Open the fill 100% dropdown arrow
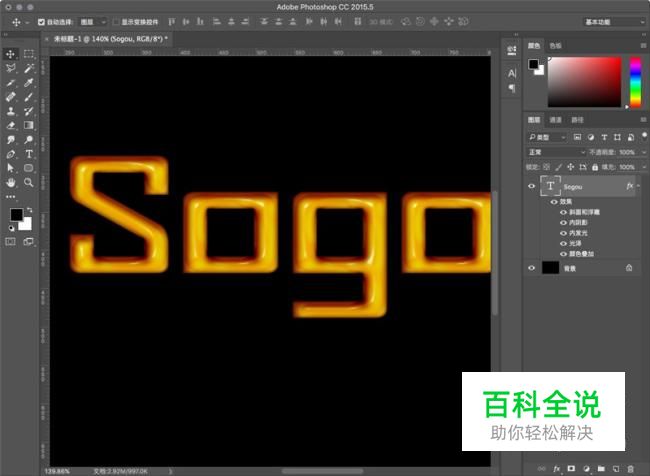 coord(644,167)
